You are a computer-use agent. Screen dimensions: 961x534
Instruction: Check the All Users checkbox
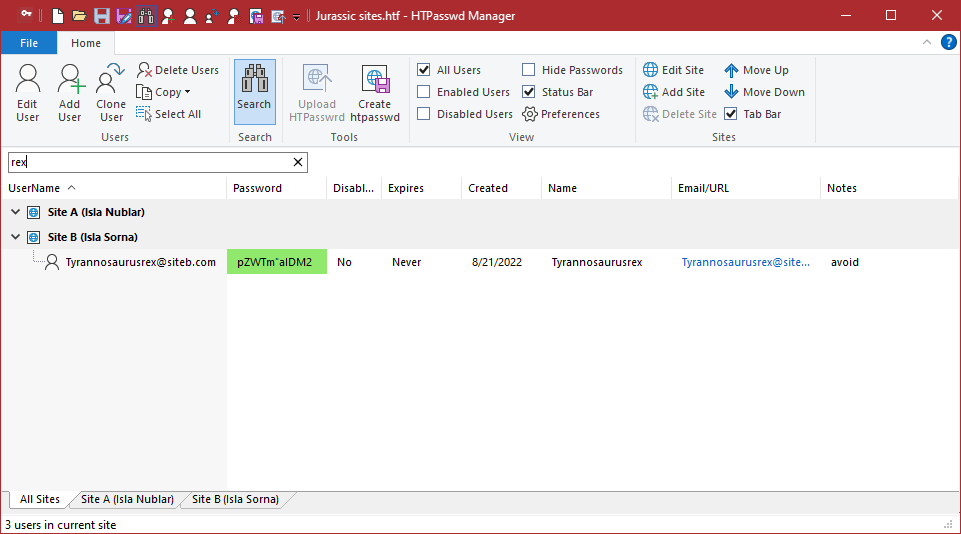[x=424, y=70]
